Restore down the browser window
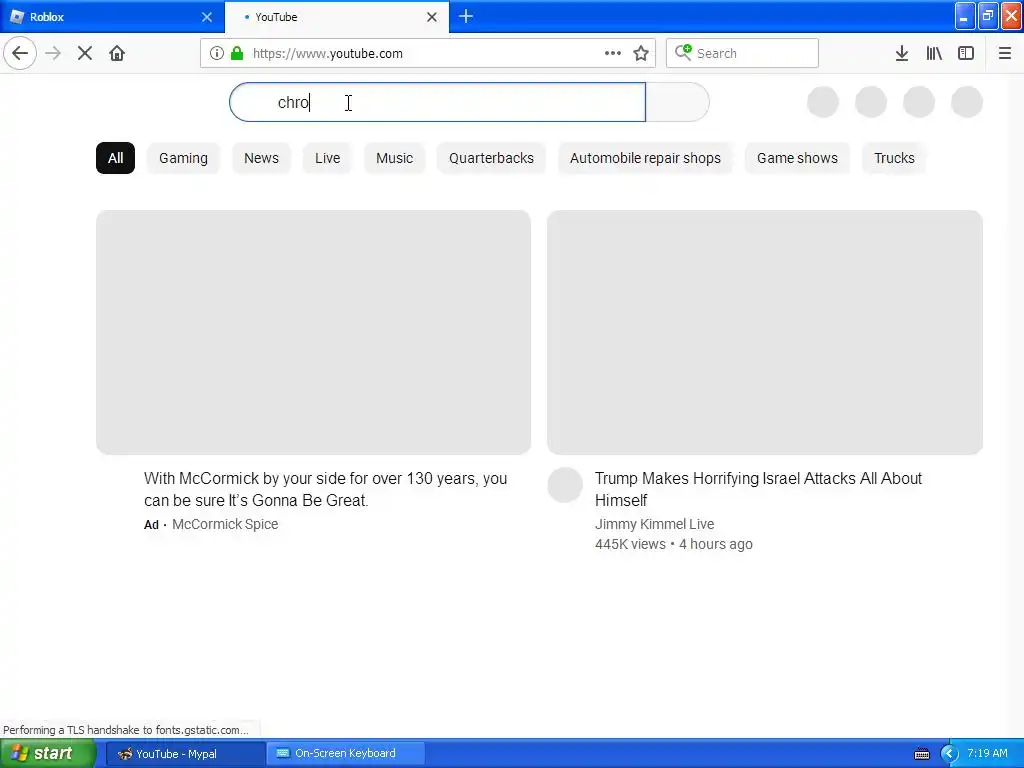 click(988, 16)
